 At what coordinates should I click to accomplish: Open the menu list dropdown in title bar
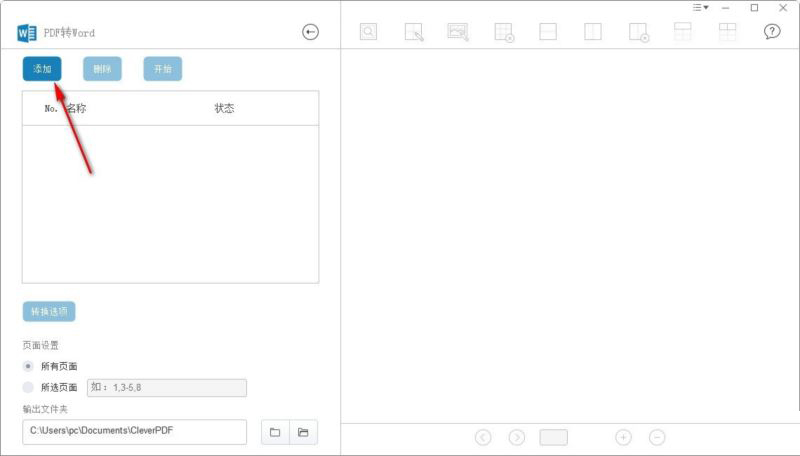click(701, 8)
